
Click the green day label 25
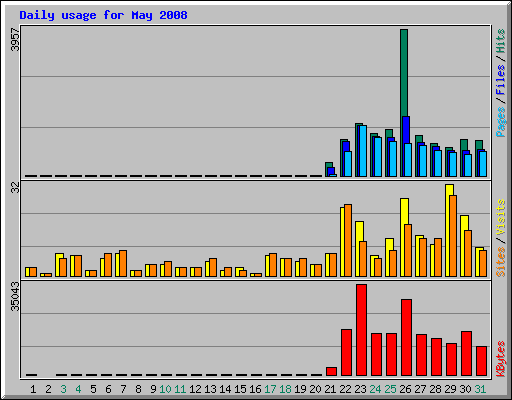click(x=390, y=389)
